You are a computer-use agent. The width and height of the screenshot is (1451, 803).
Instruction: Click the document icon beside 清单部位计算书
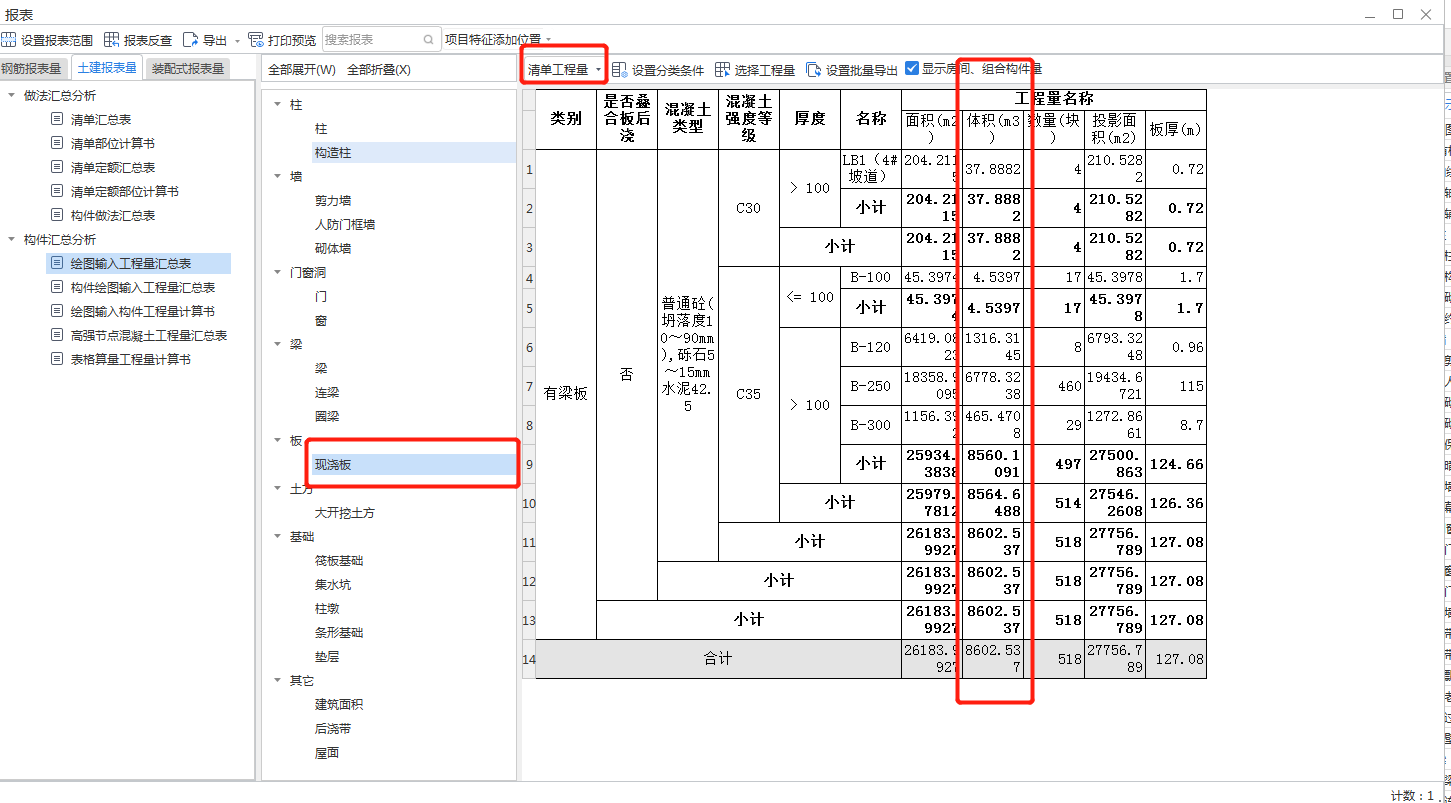point(57,143)
